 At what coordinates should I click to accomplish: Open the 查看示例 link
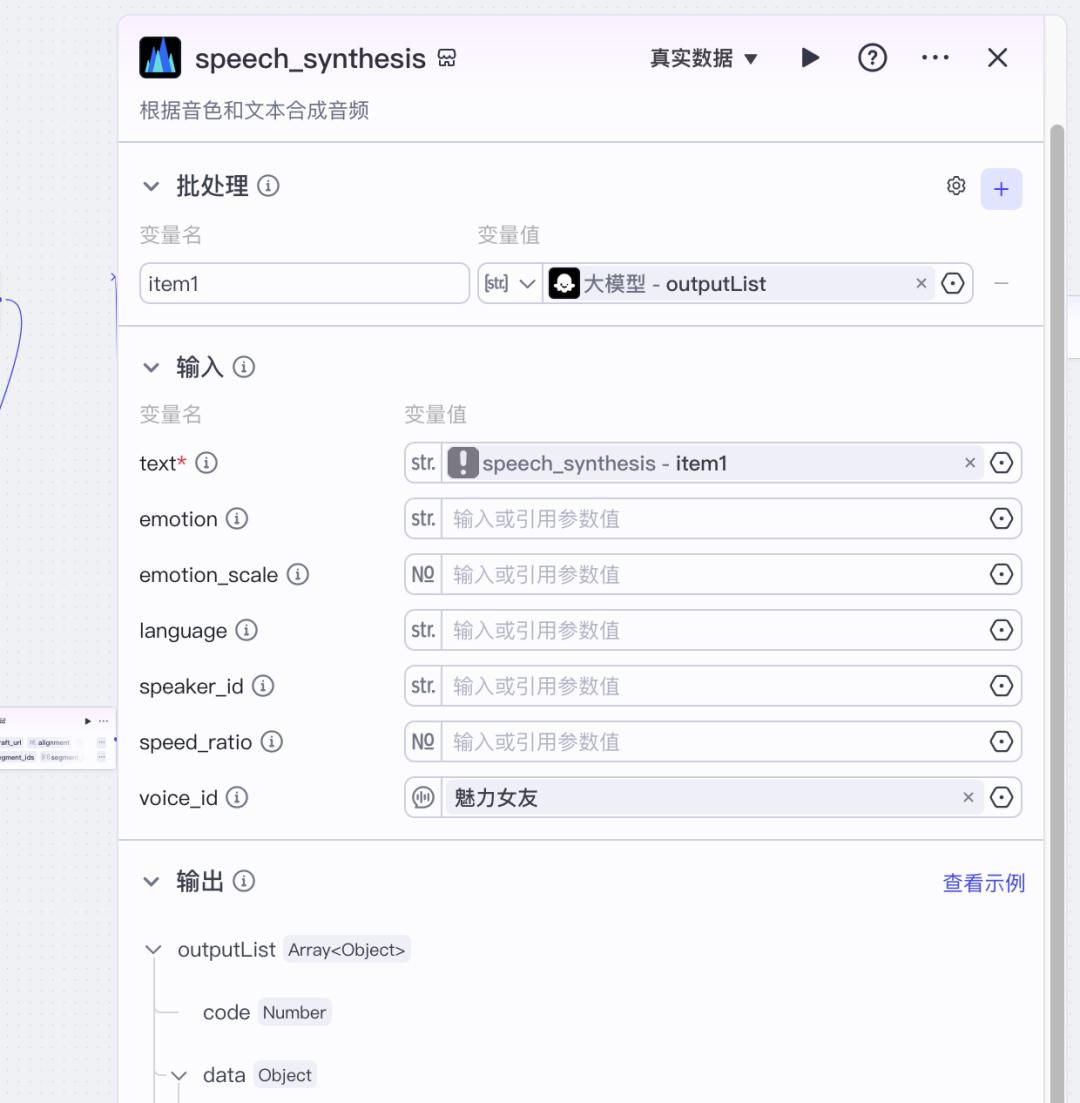coord(984,883)
